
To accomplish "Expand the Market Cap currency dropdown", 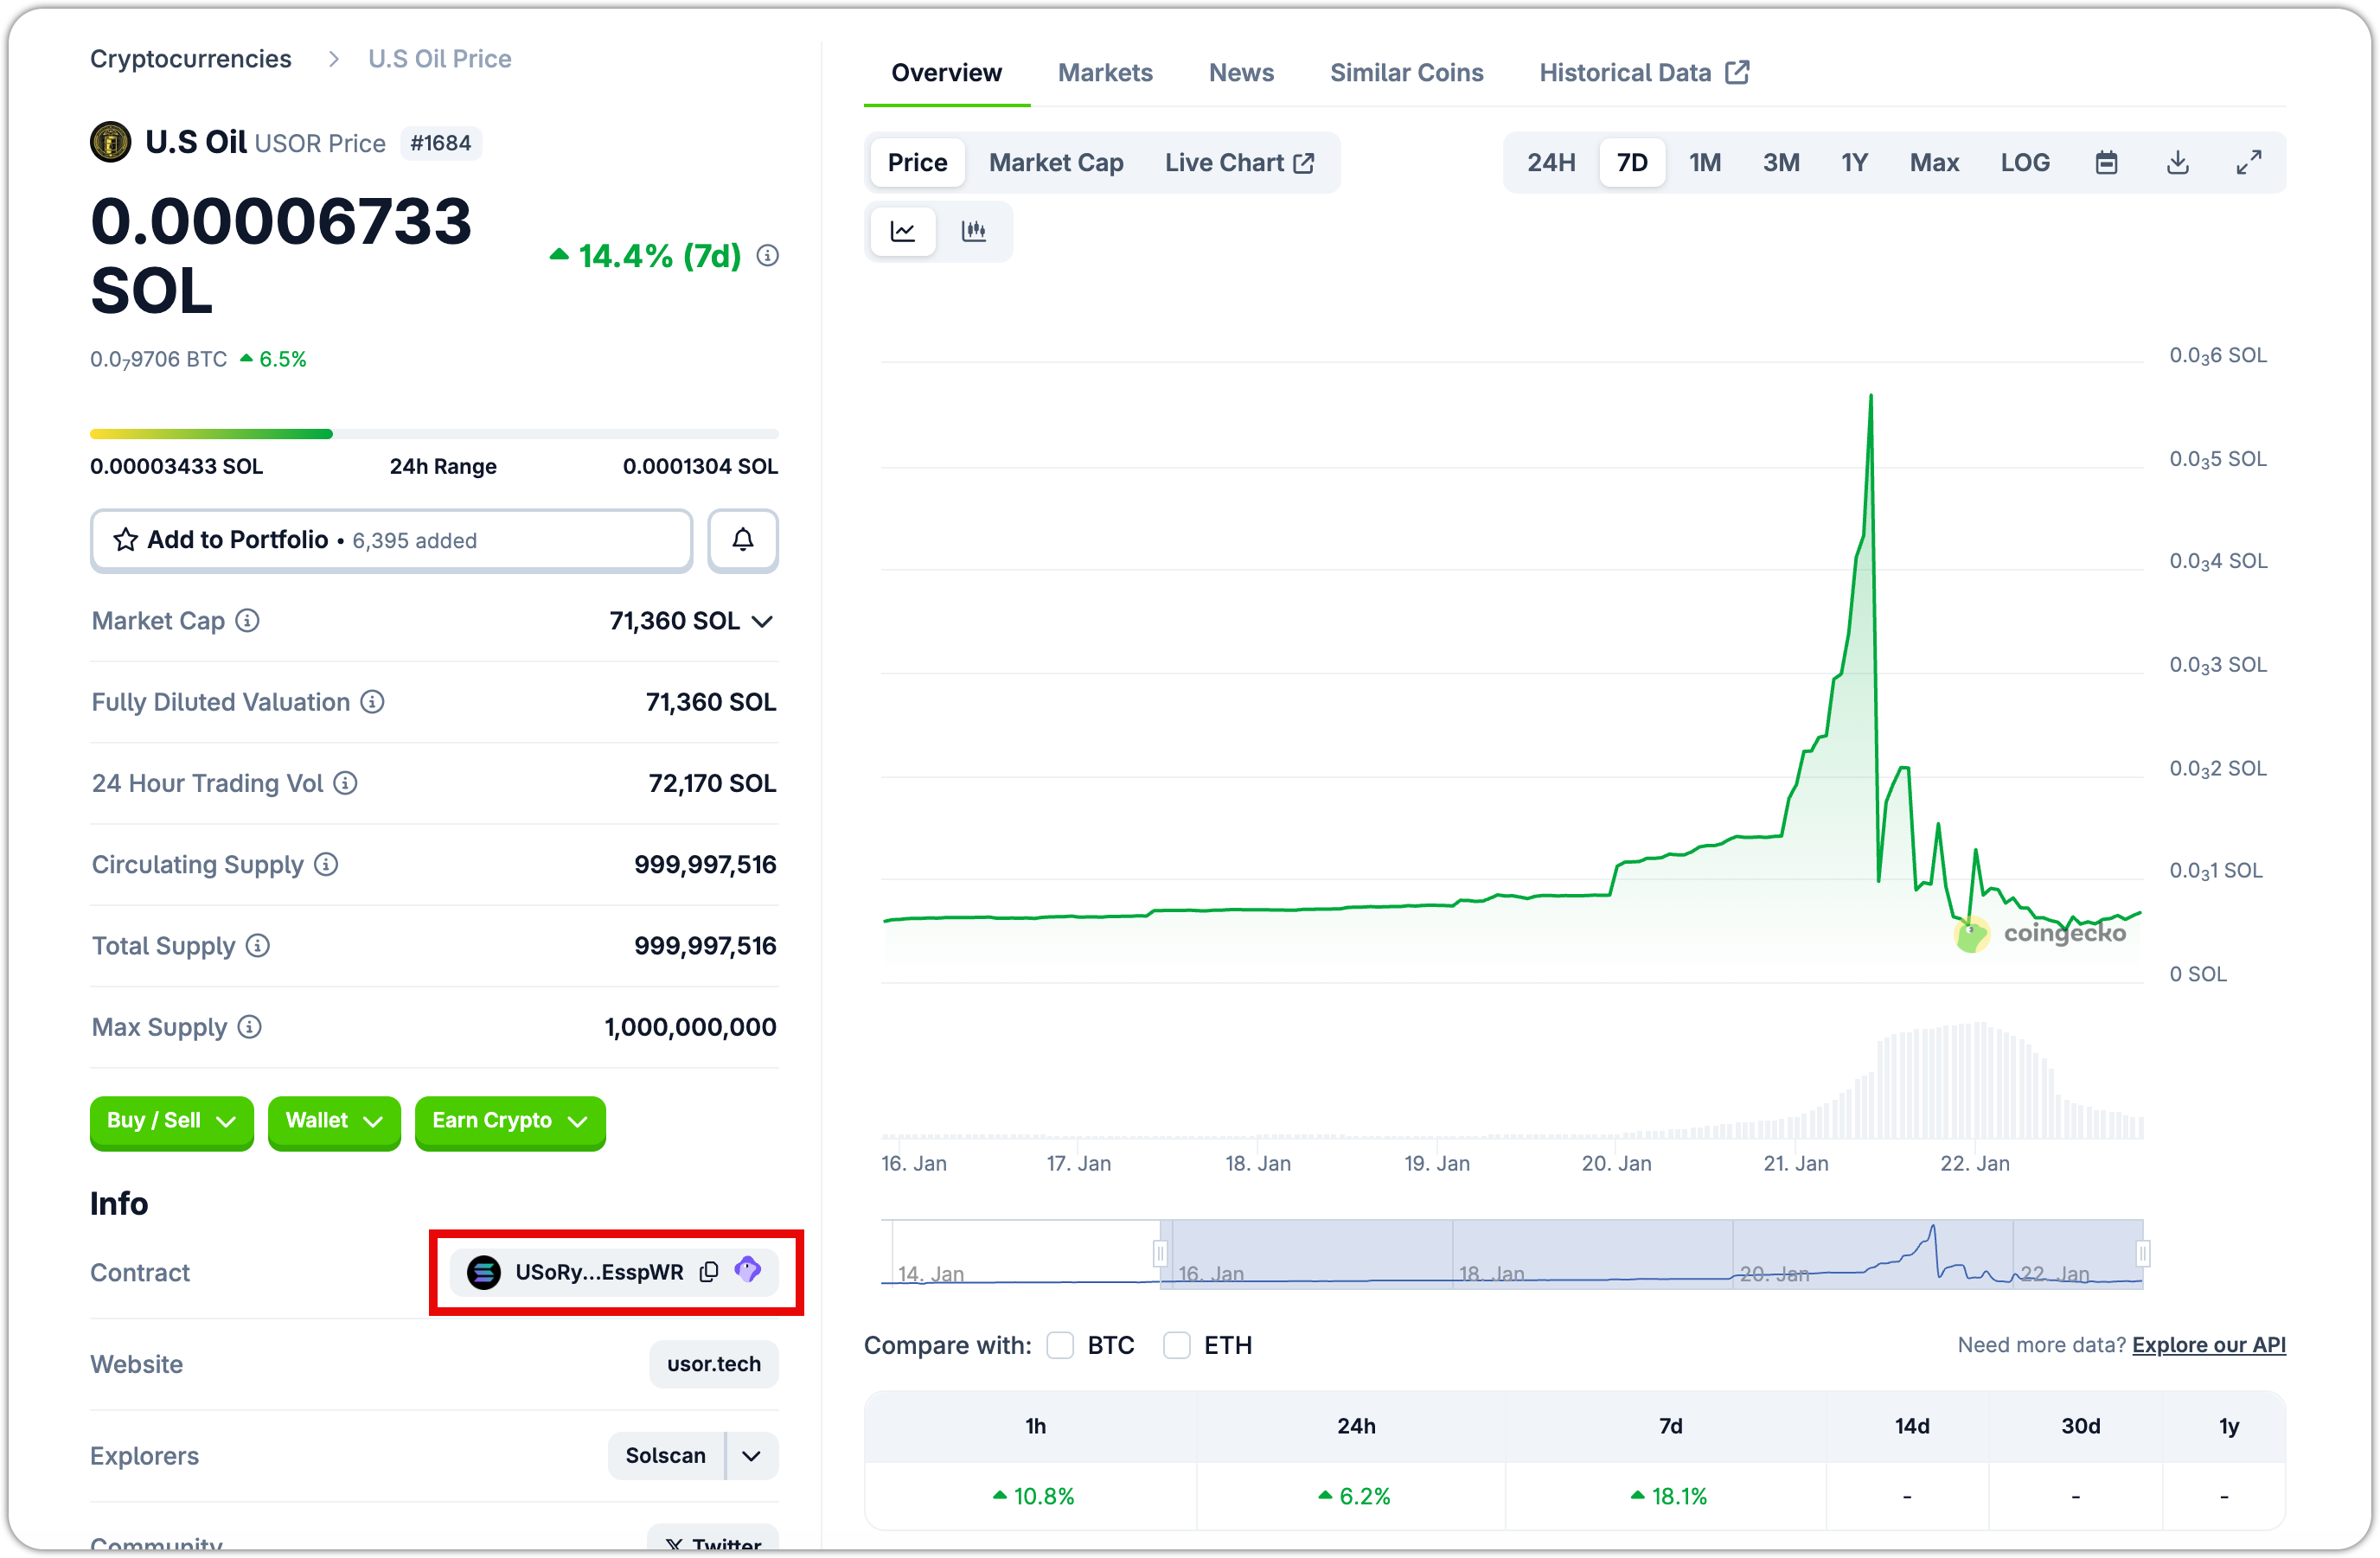I will click(764, 620).
